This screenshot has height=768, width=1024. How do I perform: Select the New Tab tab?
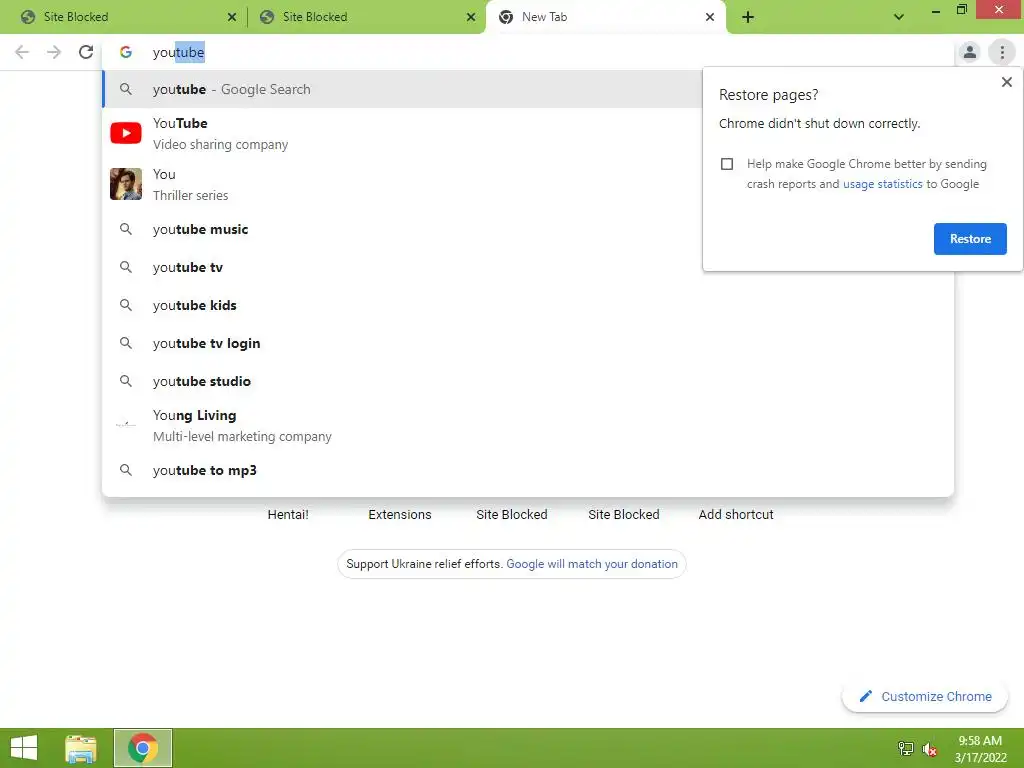click(606, 17)
